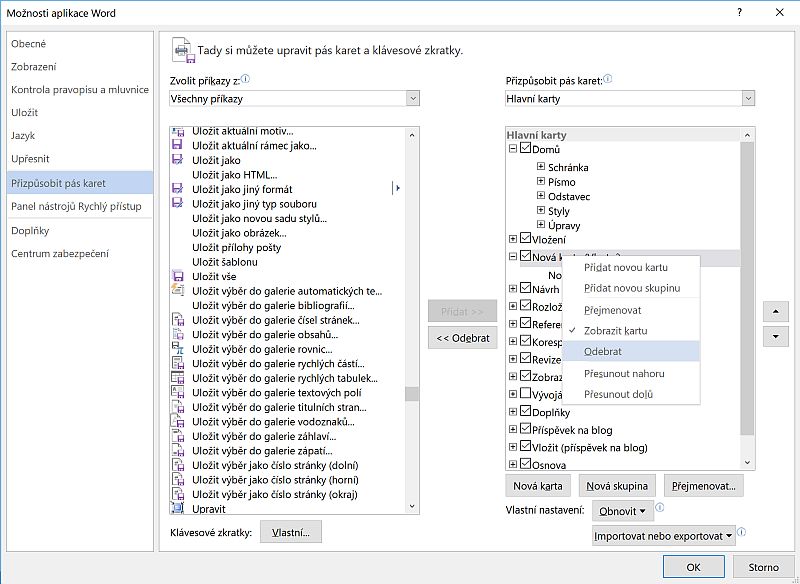Click icon of Uložit výběr do galerie rovnic

(178, 348)
